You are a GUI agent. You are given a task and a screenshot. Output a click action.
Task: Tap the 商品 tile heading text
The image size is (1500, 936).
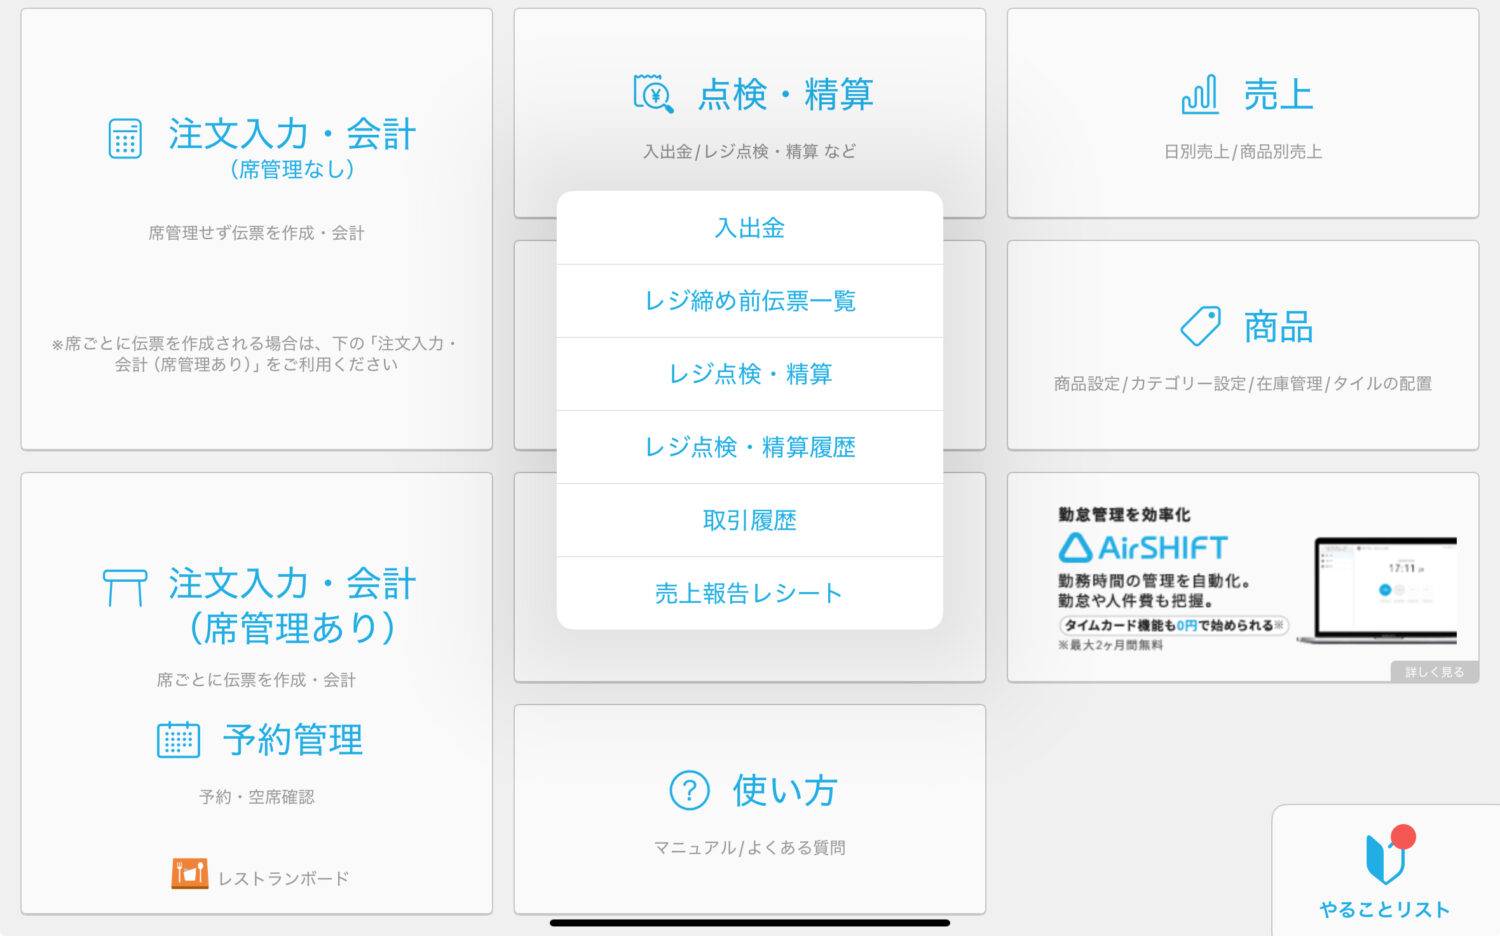click(x=1278, y=327)
